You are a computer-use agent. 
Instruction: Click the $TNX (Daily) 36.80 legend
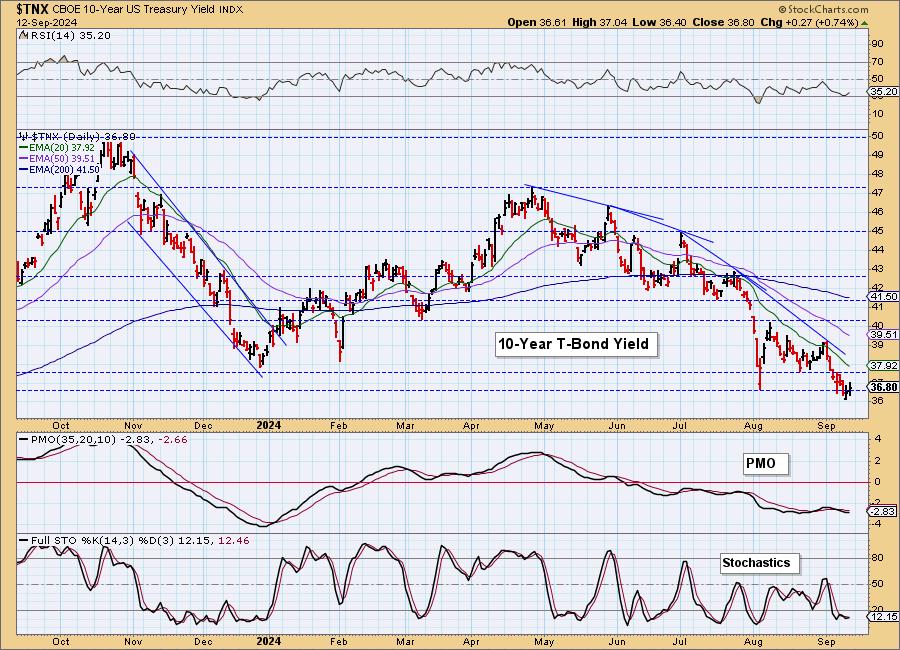pyautogui.click(x=77, y=137)
